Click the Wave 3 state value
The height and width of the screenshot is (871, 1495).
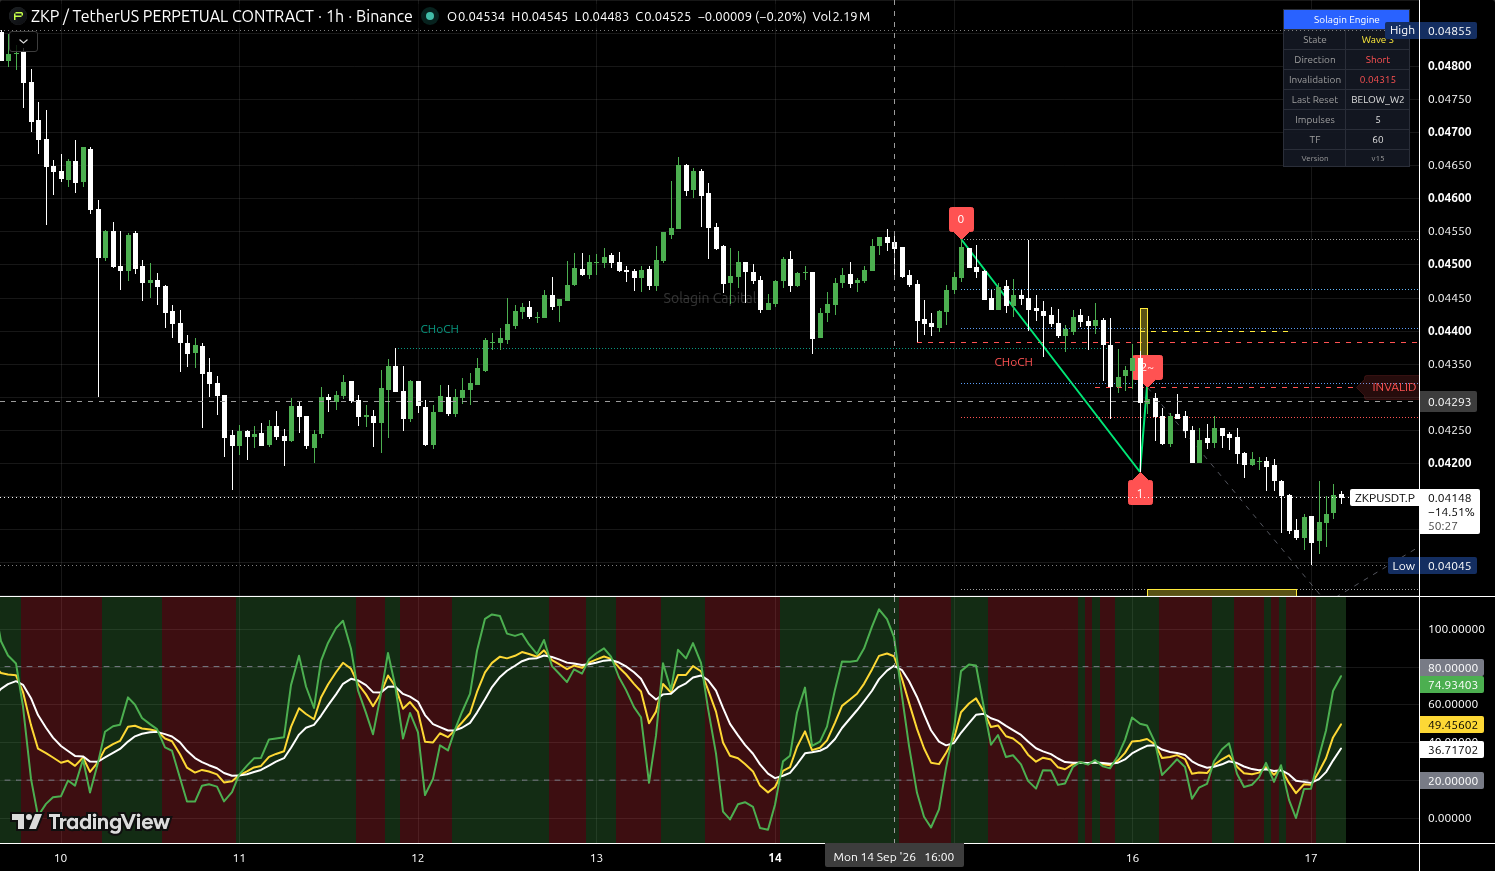(x=1377, y=40)
